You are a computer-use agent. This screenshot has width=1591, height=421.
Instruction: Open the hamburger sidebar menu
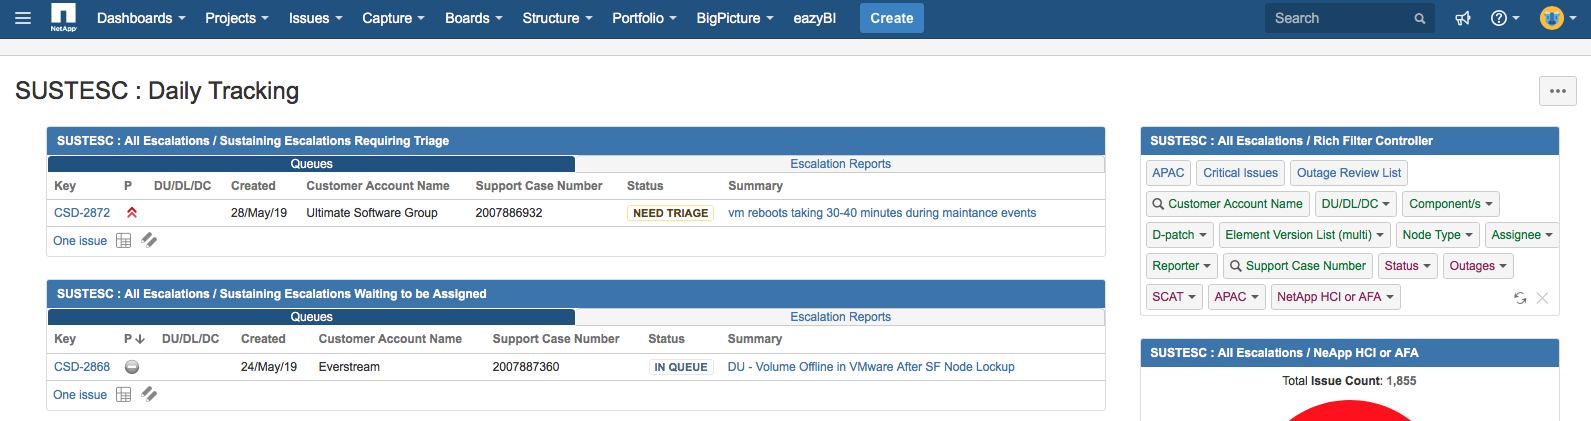pyautogui.click(x=23, y=18)
